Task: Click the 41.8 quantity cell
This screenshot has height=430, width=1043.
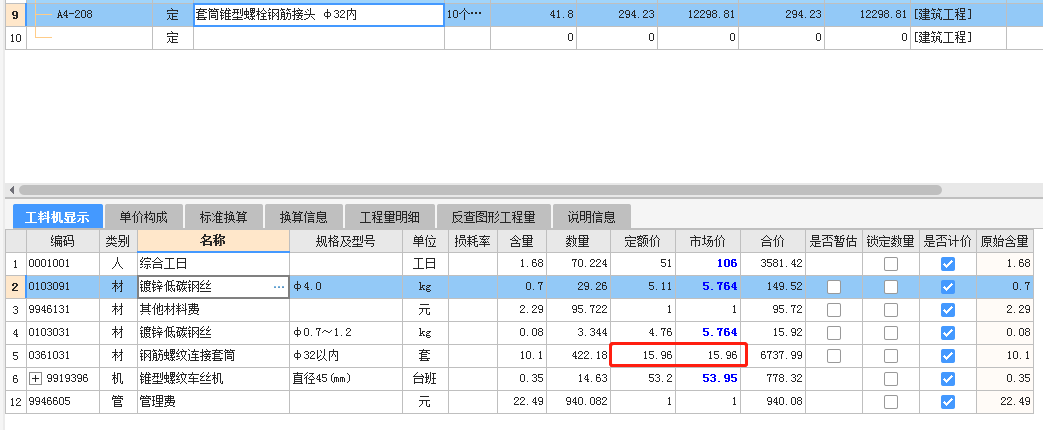Action: [533, 15]
